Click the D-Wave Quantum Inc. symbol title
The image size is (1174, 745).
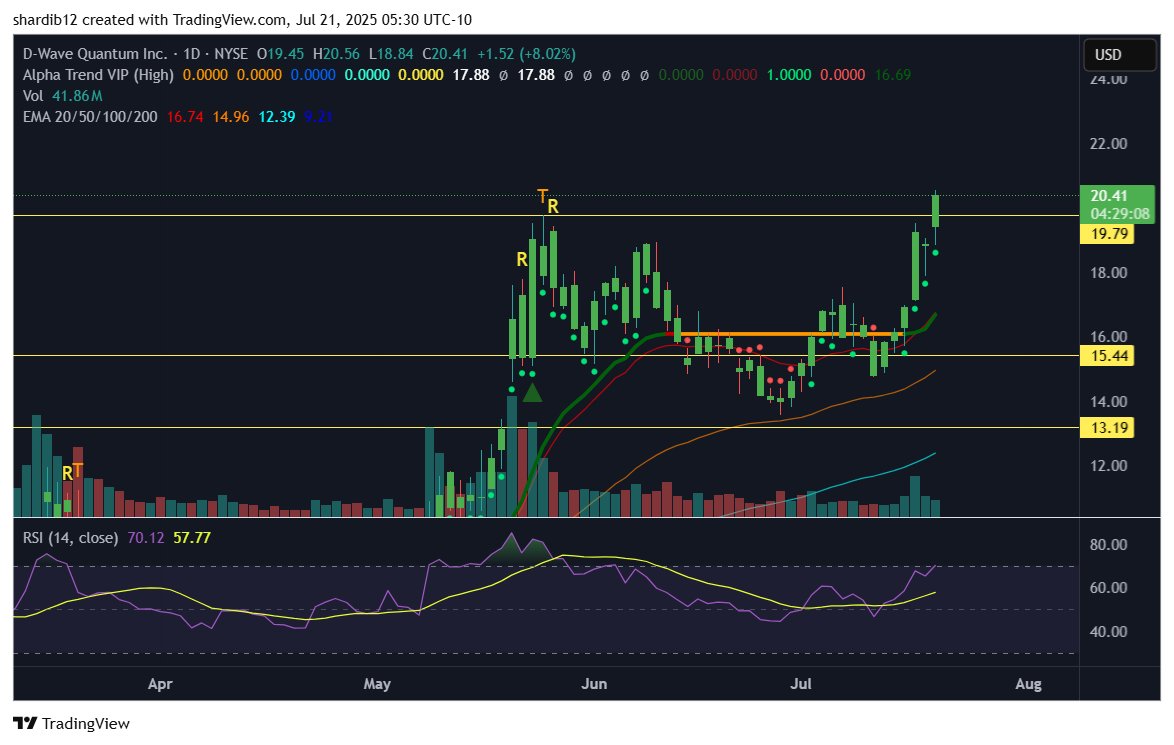[x=95, y=54]
